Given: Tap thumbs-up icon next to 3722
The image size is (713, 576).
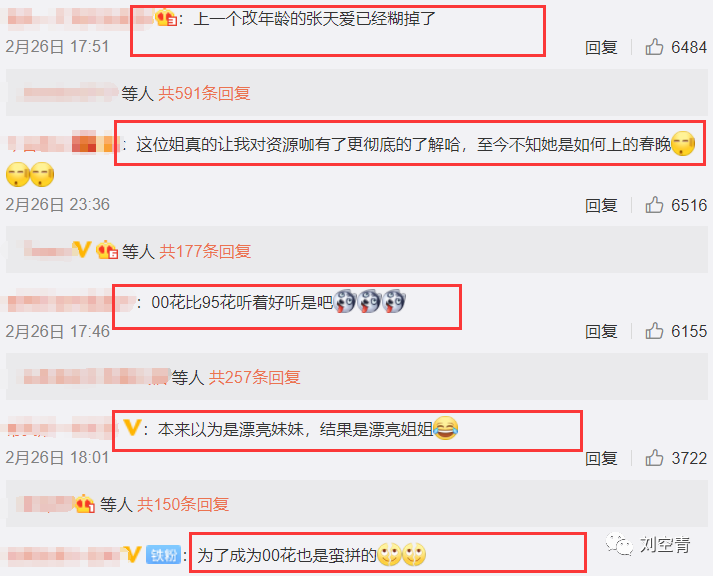Looking at the screenshot, I should 654,457.
